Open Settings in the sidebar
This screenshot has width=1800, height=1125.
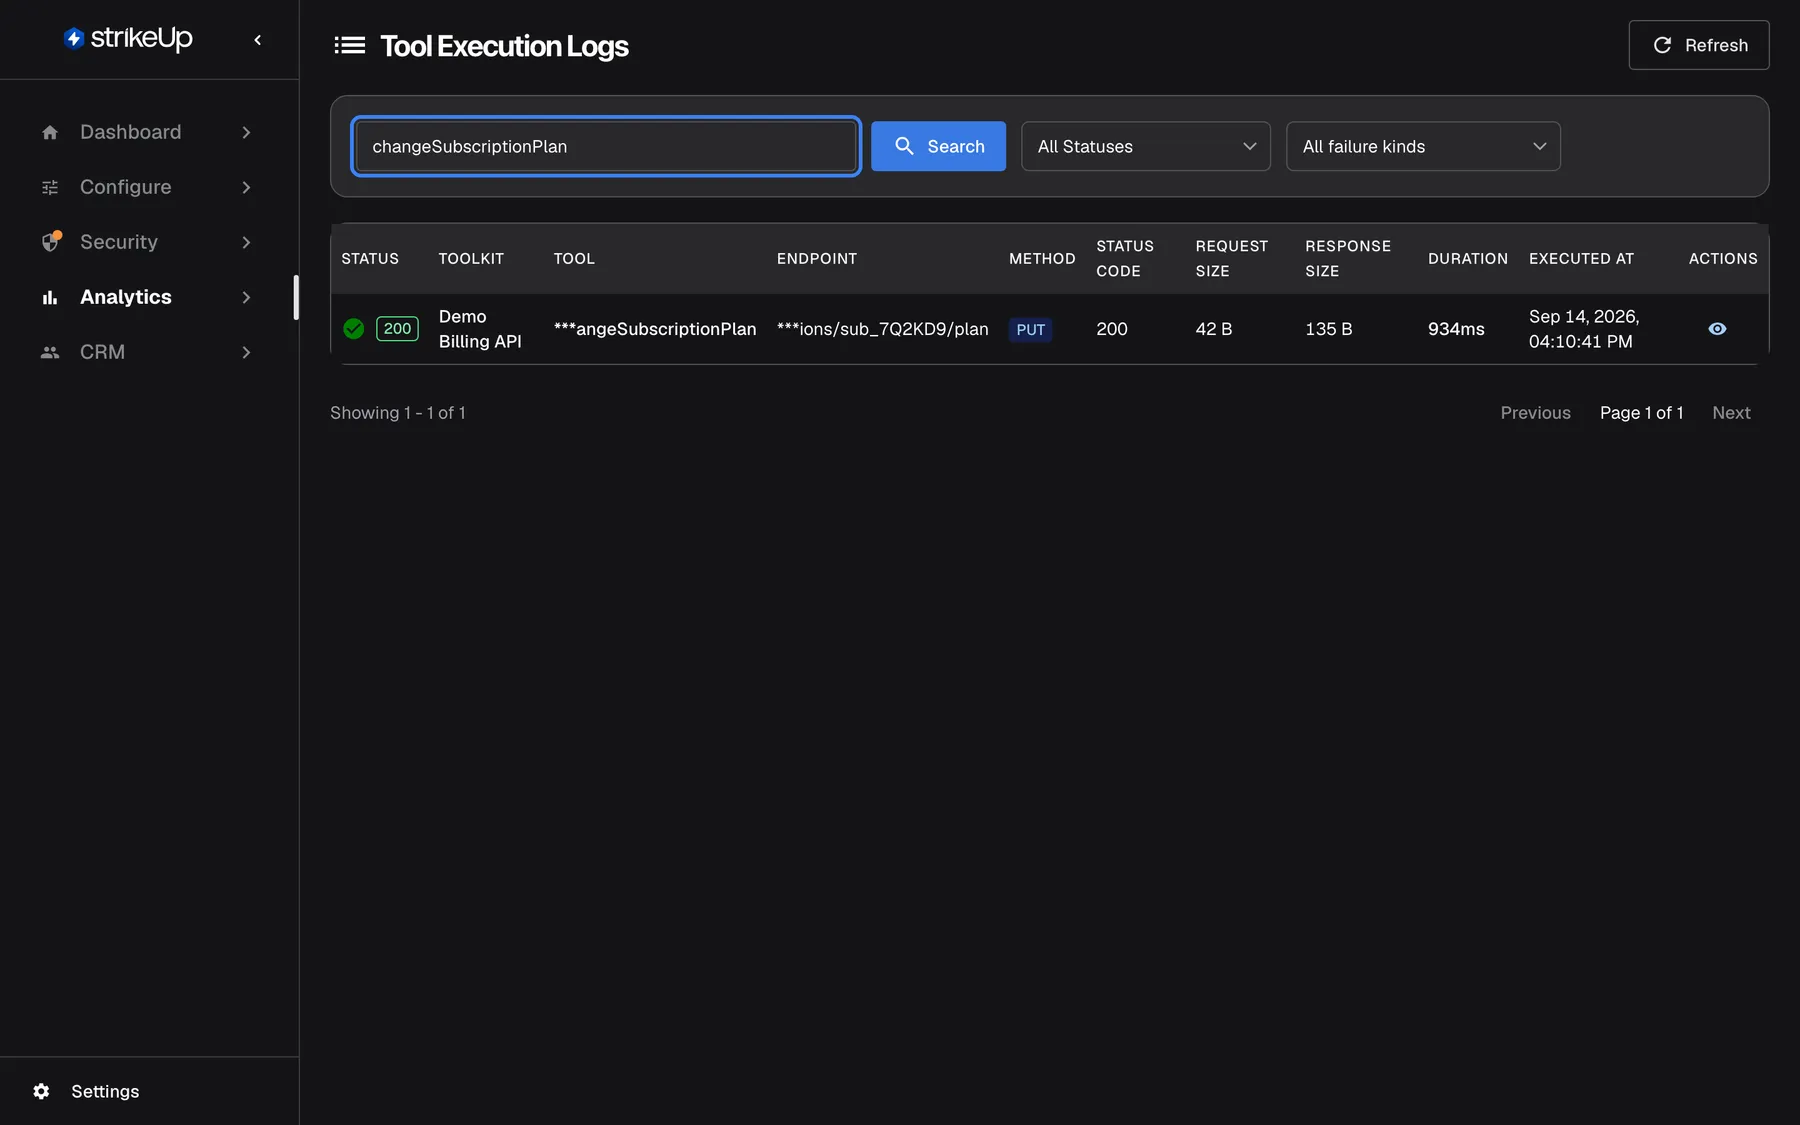(149, 1091)
